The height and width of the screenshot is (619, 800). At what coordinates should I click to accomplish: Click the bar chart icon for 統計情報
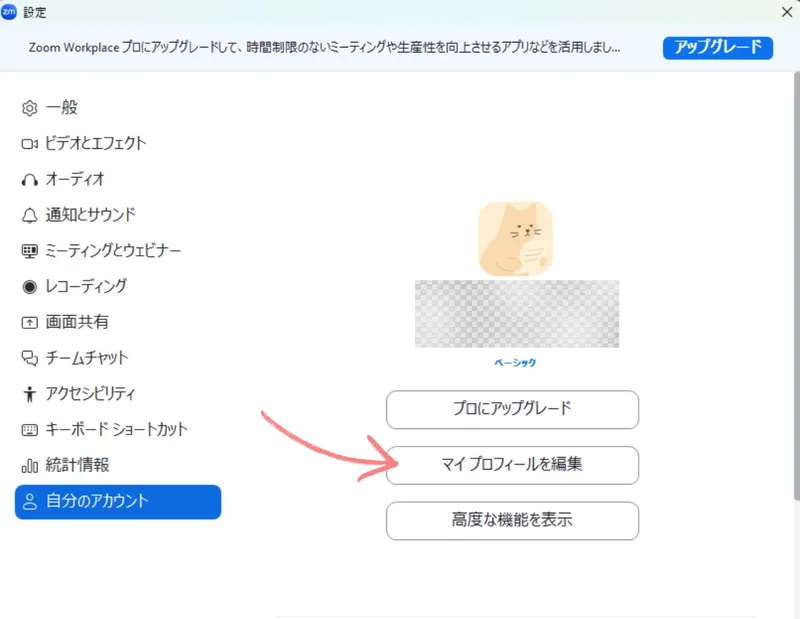(x=29, y=466)
